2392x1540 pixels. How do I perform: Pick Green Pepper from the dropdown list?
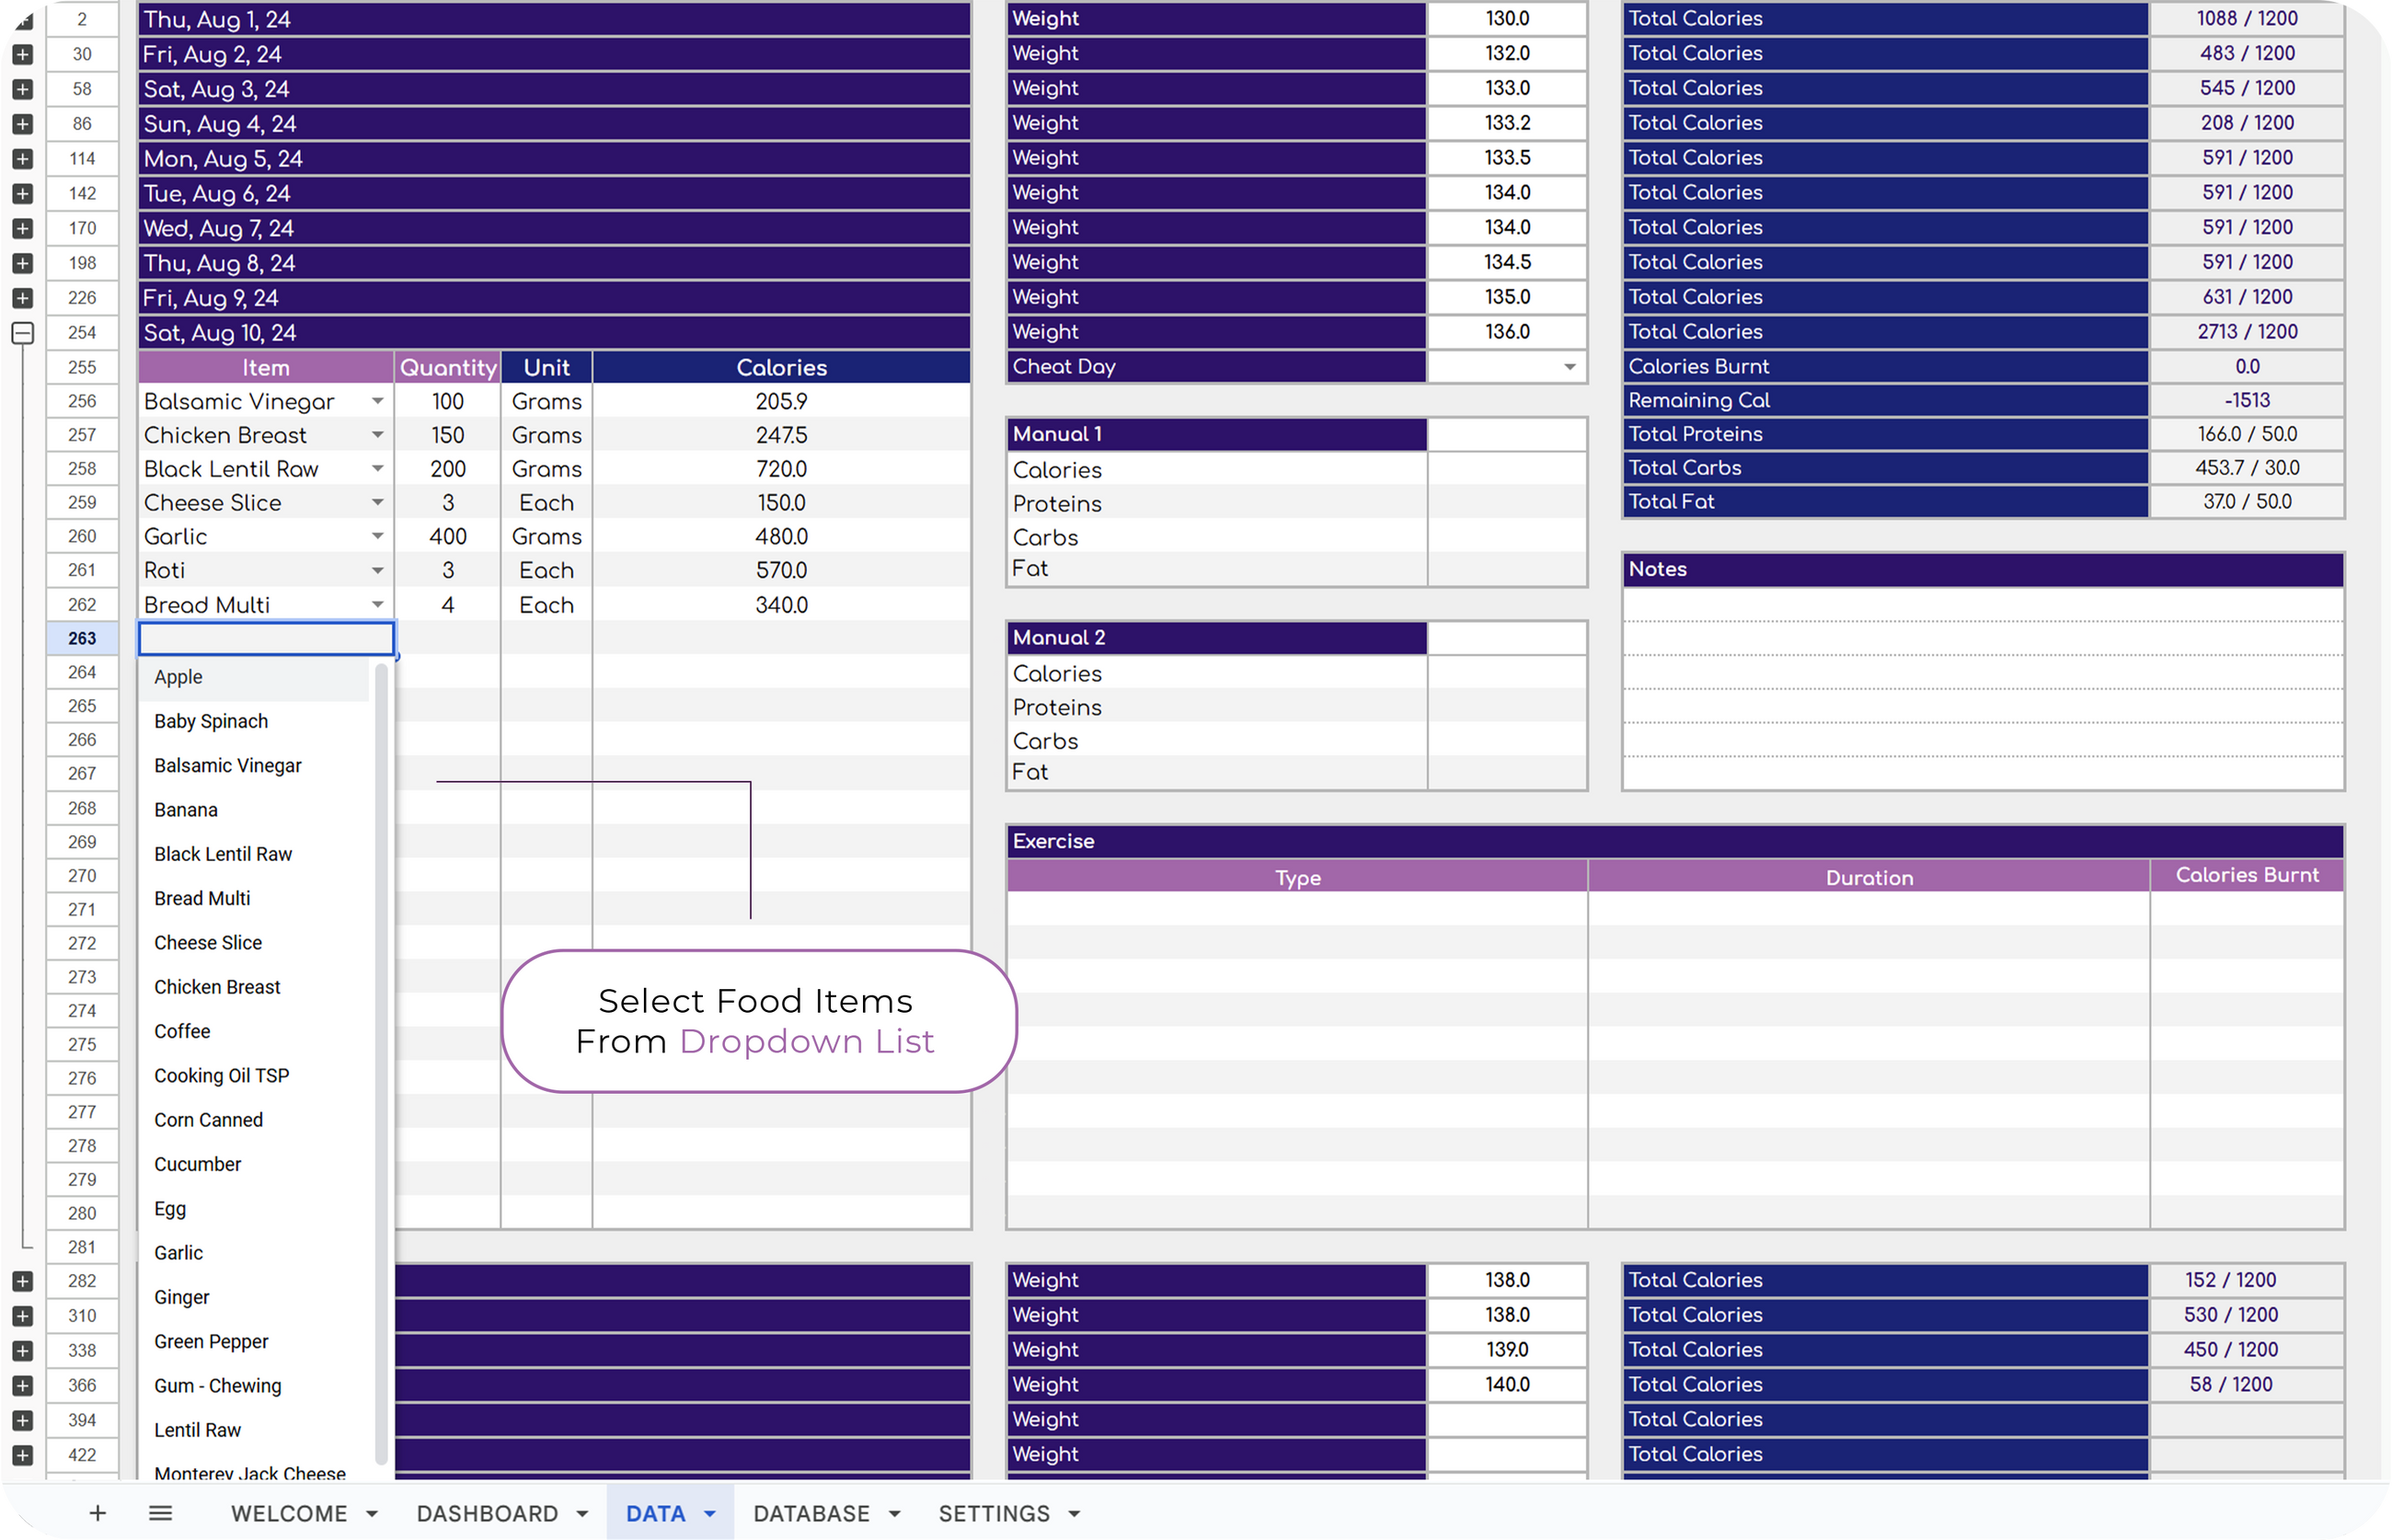coord(211,1342)
